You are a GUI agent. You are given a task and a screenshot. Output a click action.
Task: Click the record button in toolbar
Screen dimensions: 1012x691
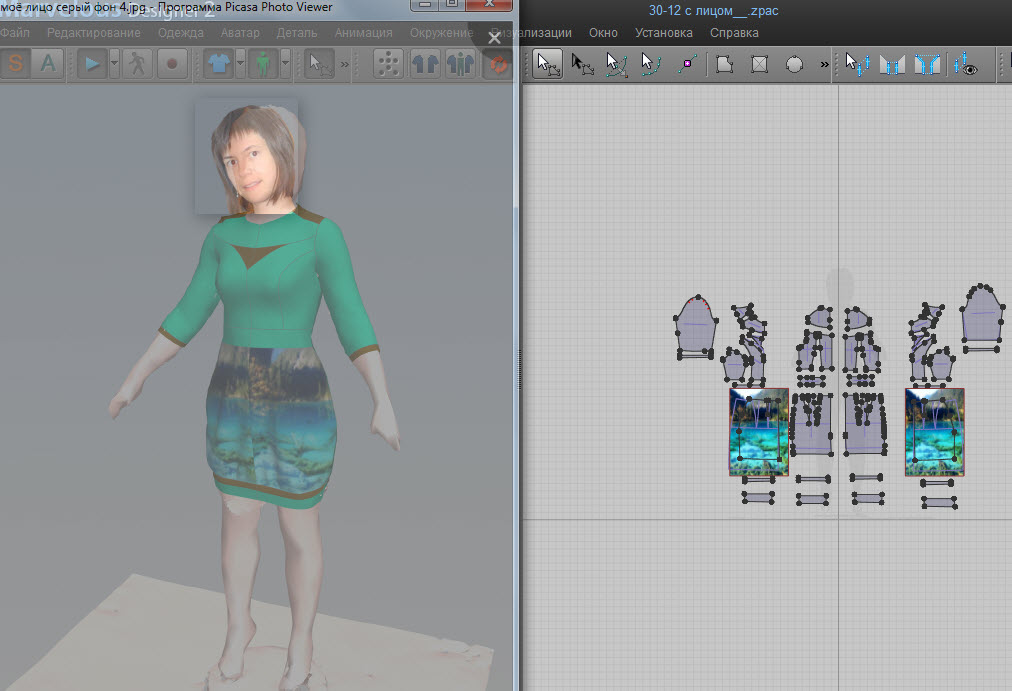point(172,63)
